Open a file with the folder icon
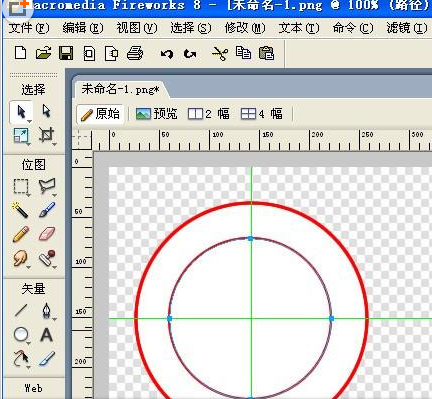 44,53
